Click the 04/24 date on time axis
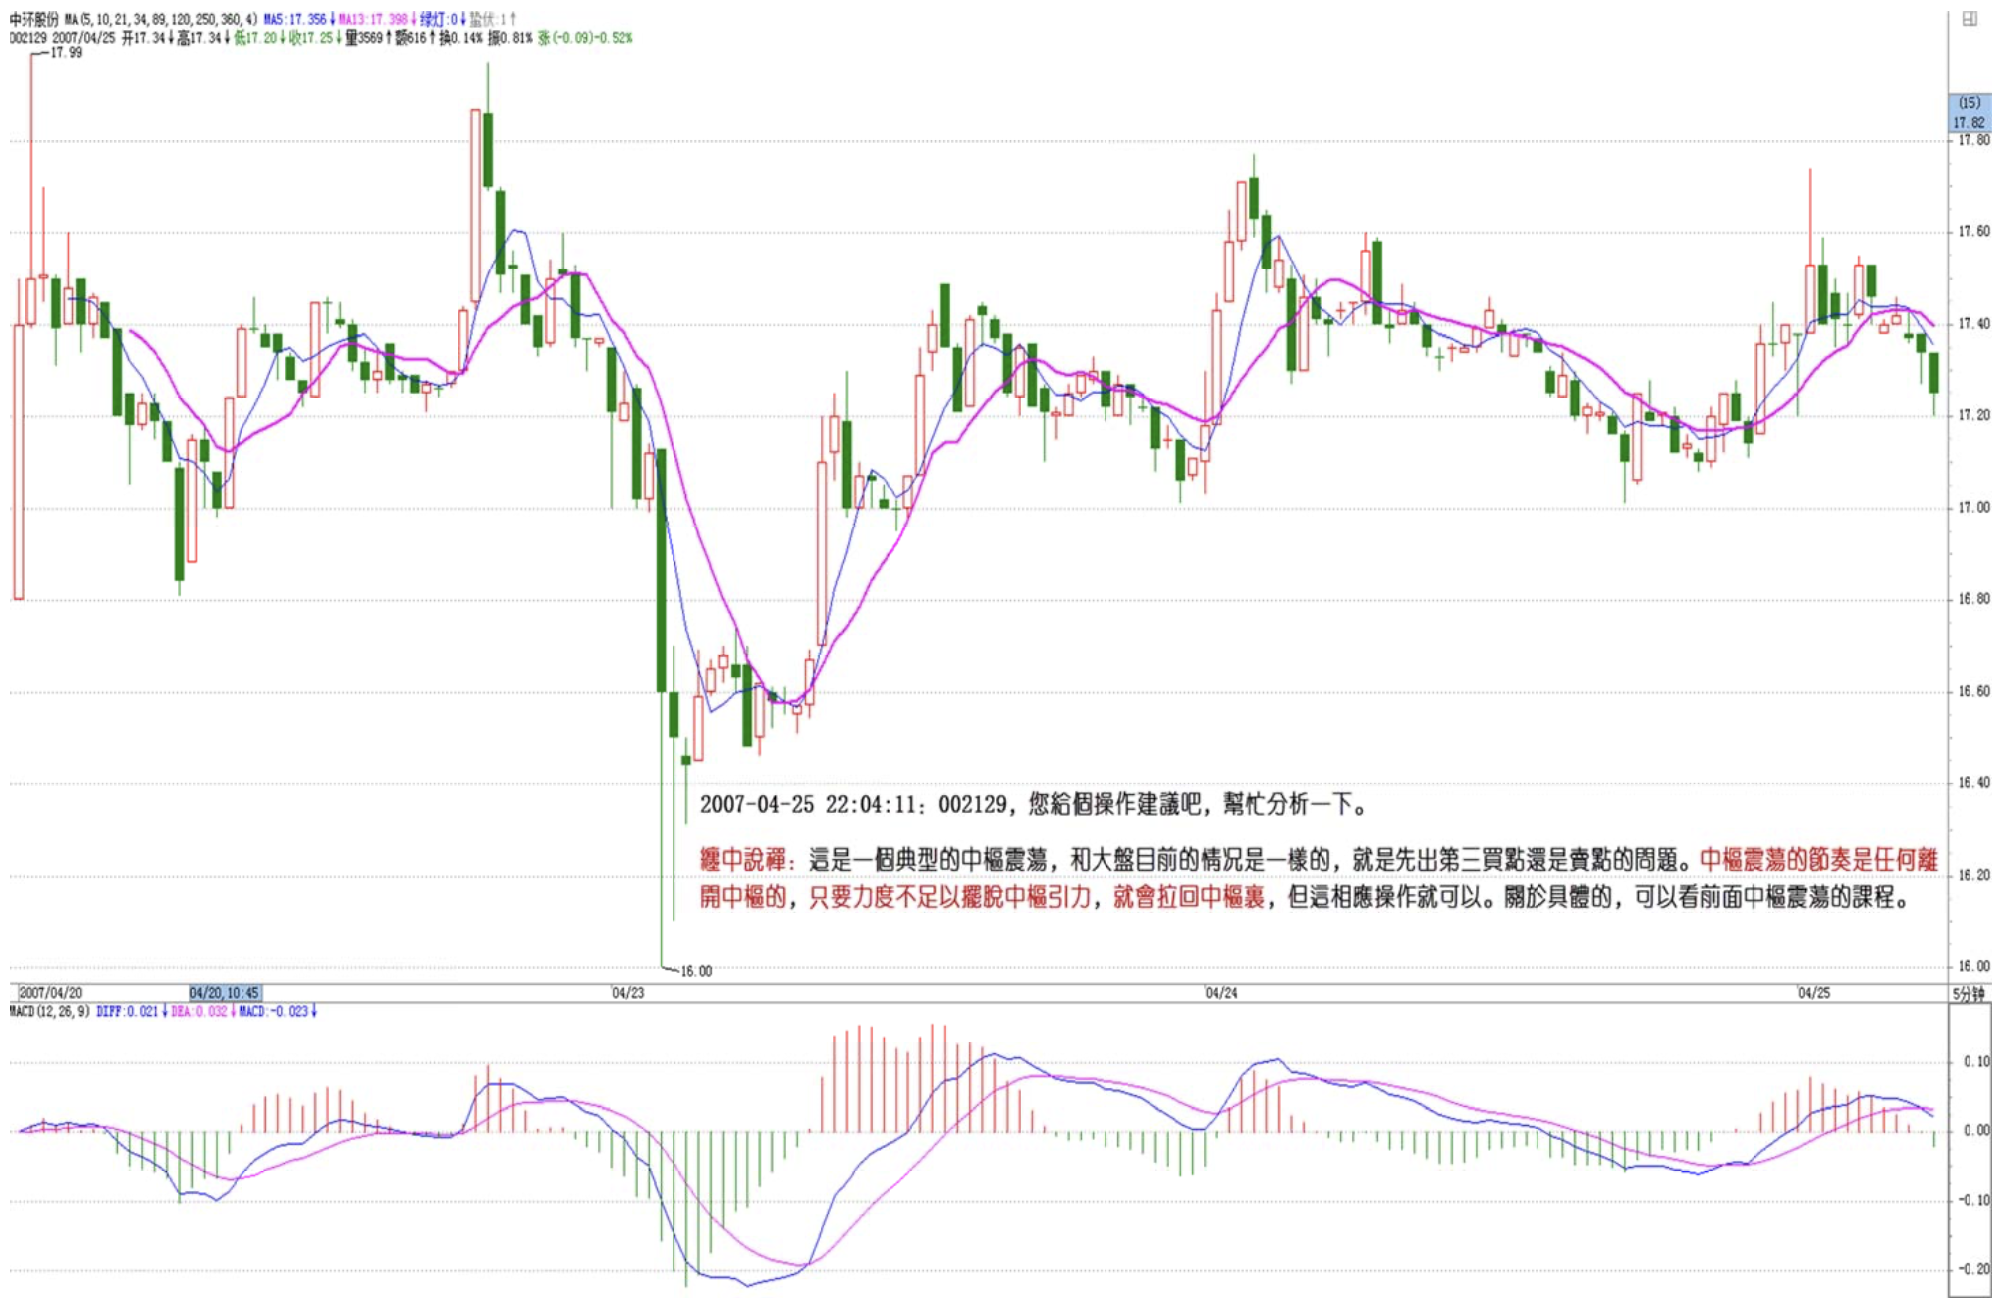This screenshot has height=1310, width=2008. point(1221,993)
